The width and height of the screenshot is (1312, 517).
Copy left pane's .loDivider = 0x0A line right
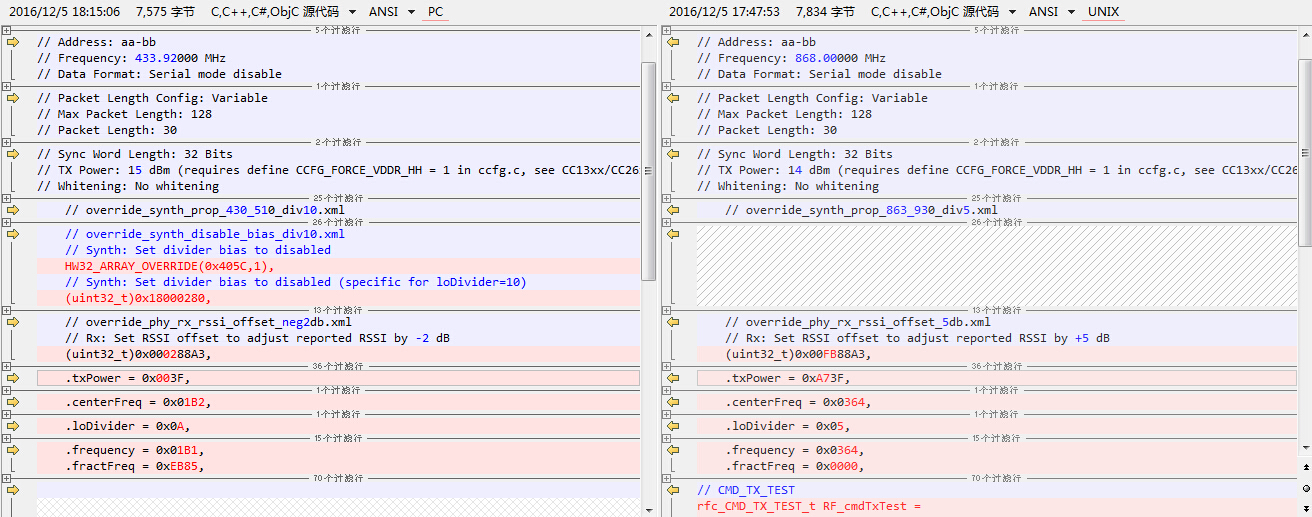click(x=13, y=426)
